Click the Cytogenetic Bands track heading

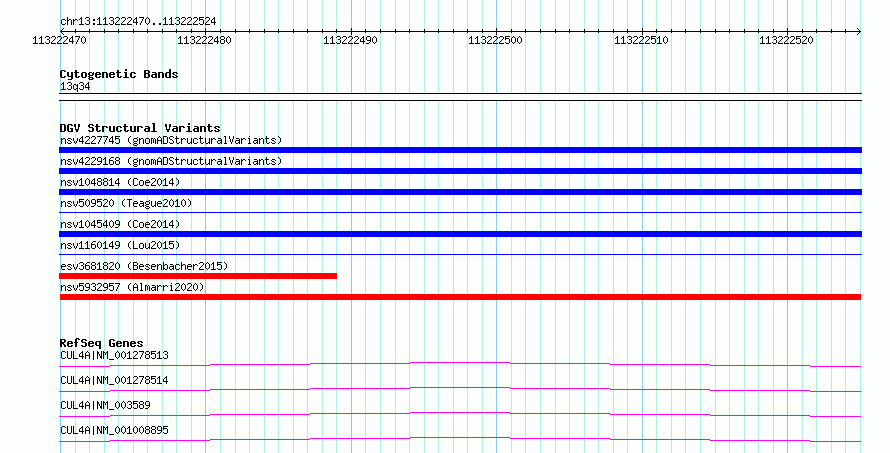coord(119,74)
